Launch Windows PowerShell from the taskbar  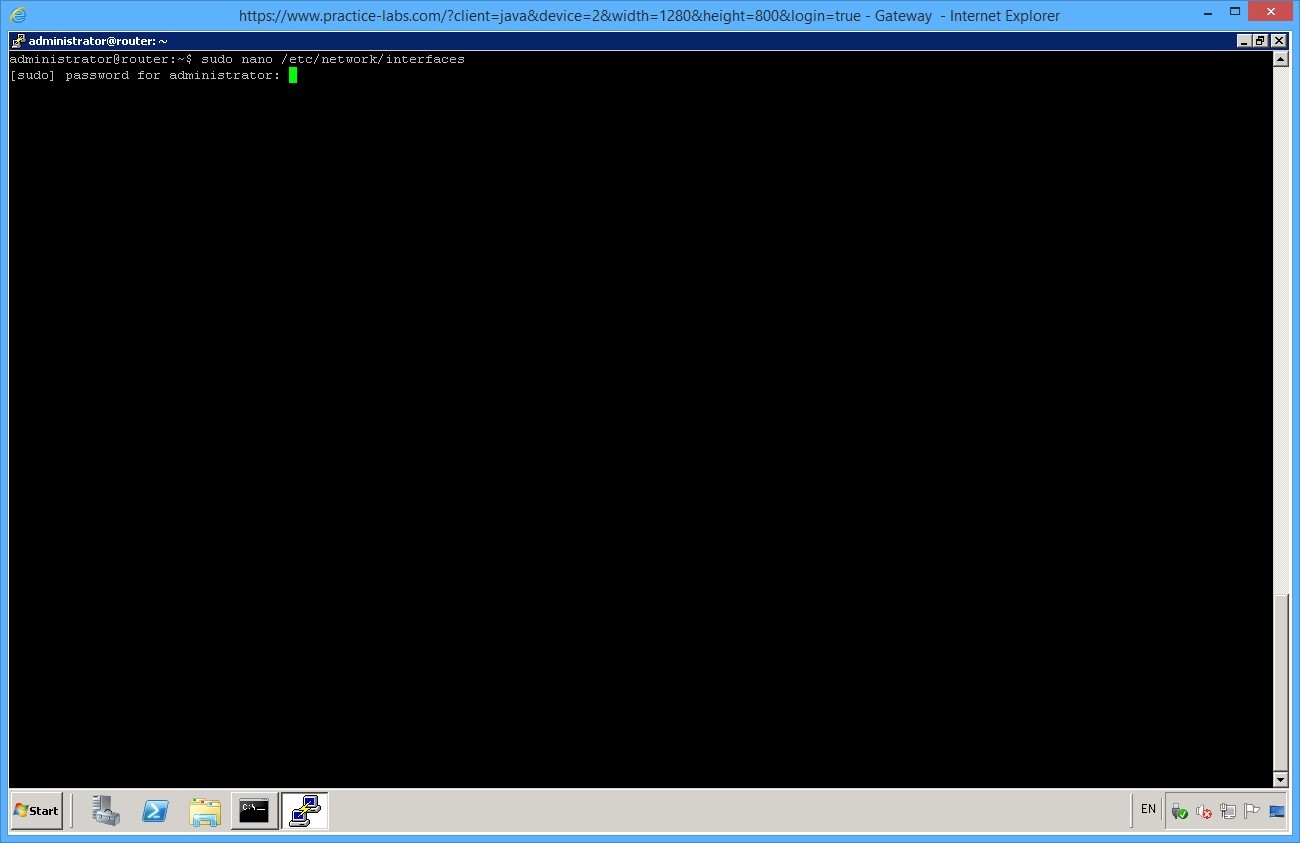[155, 811]
